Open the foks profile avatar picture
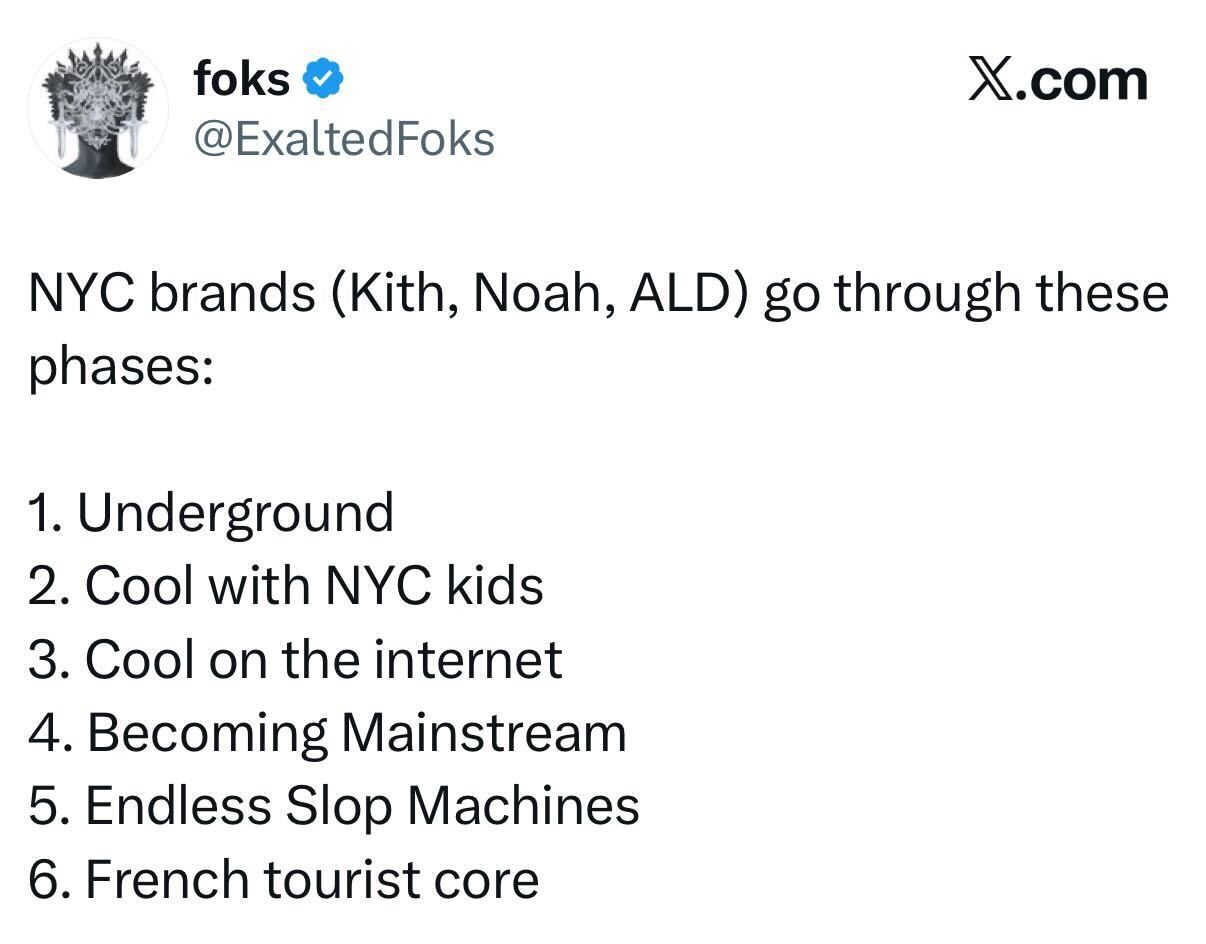 [x=98, y=109]
